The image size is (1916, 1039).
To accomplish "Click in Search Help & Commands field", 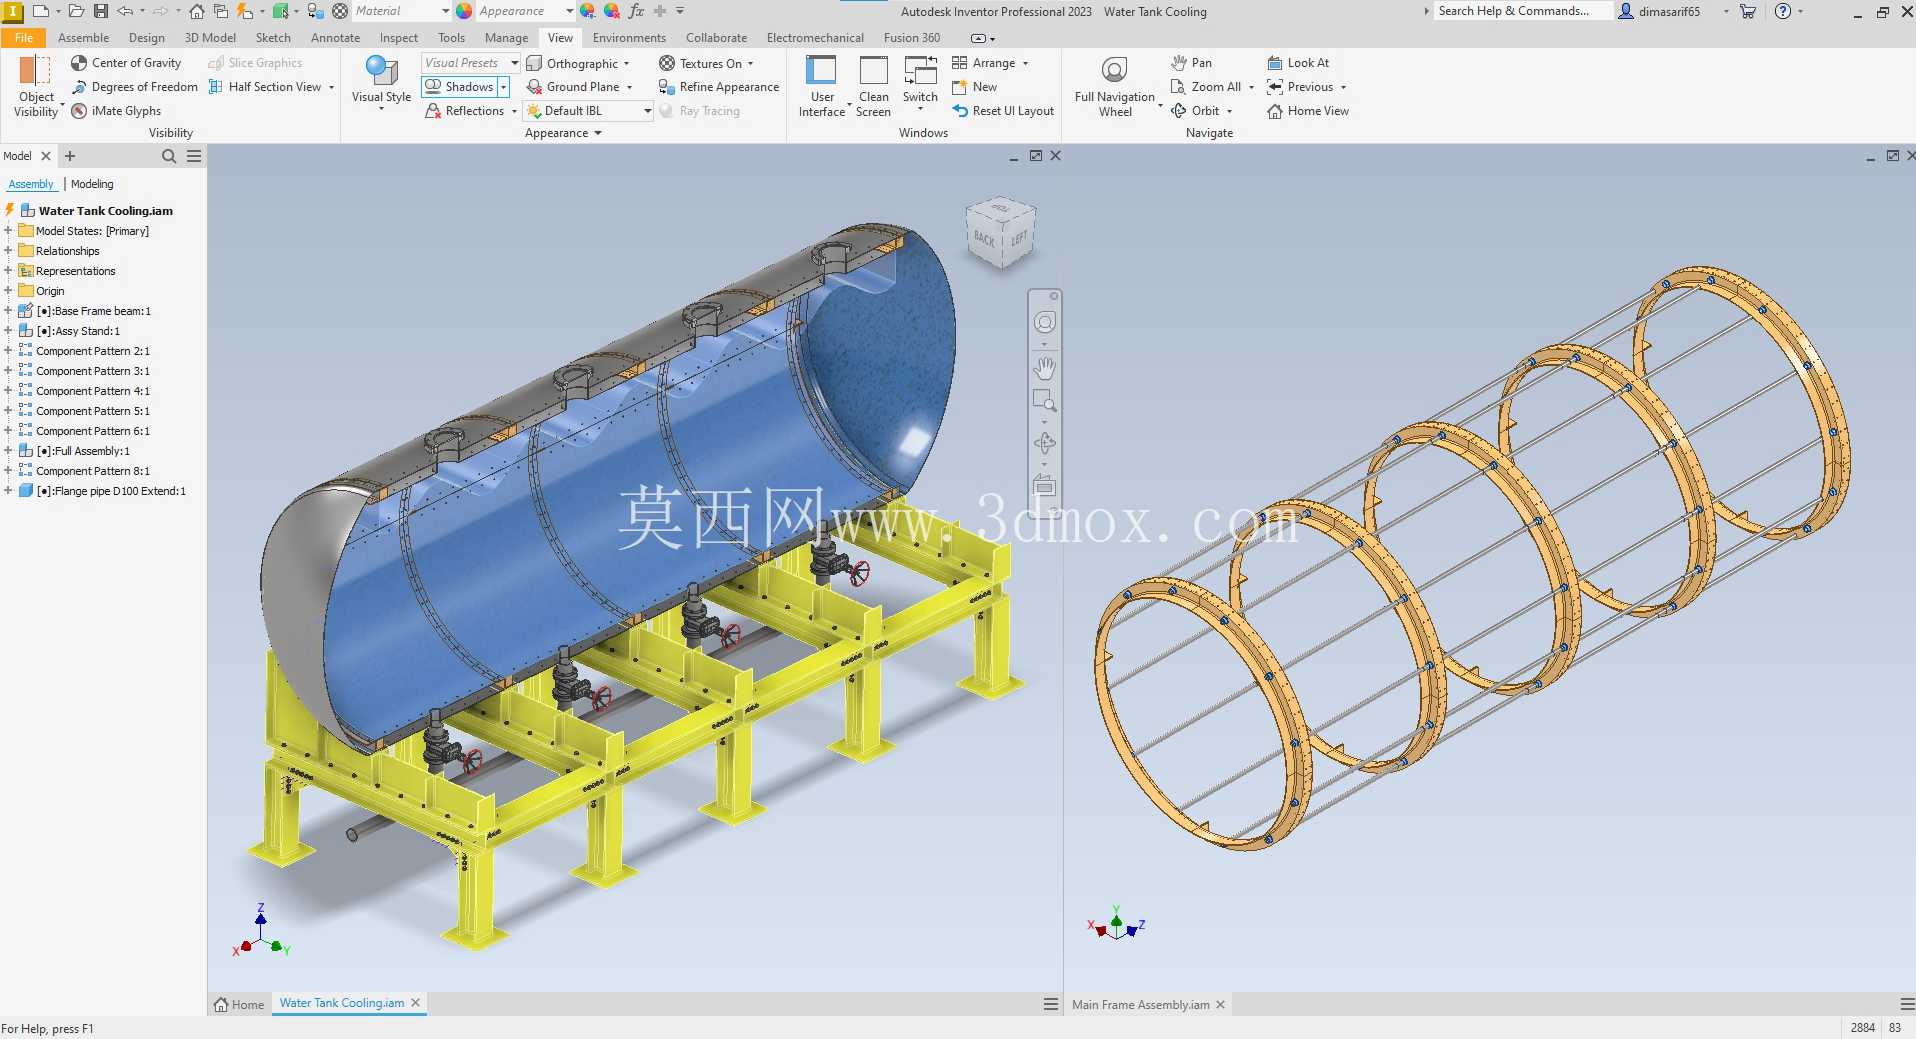I will (x=1522, y=11).
